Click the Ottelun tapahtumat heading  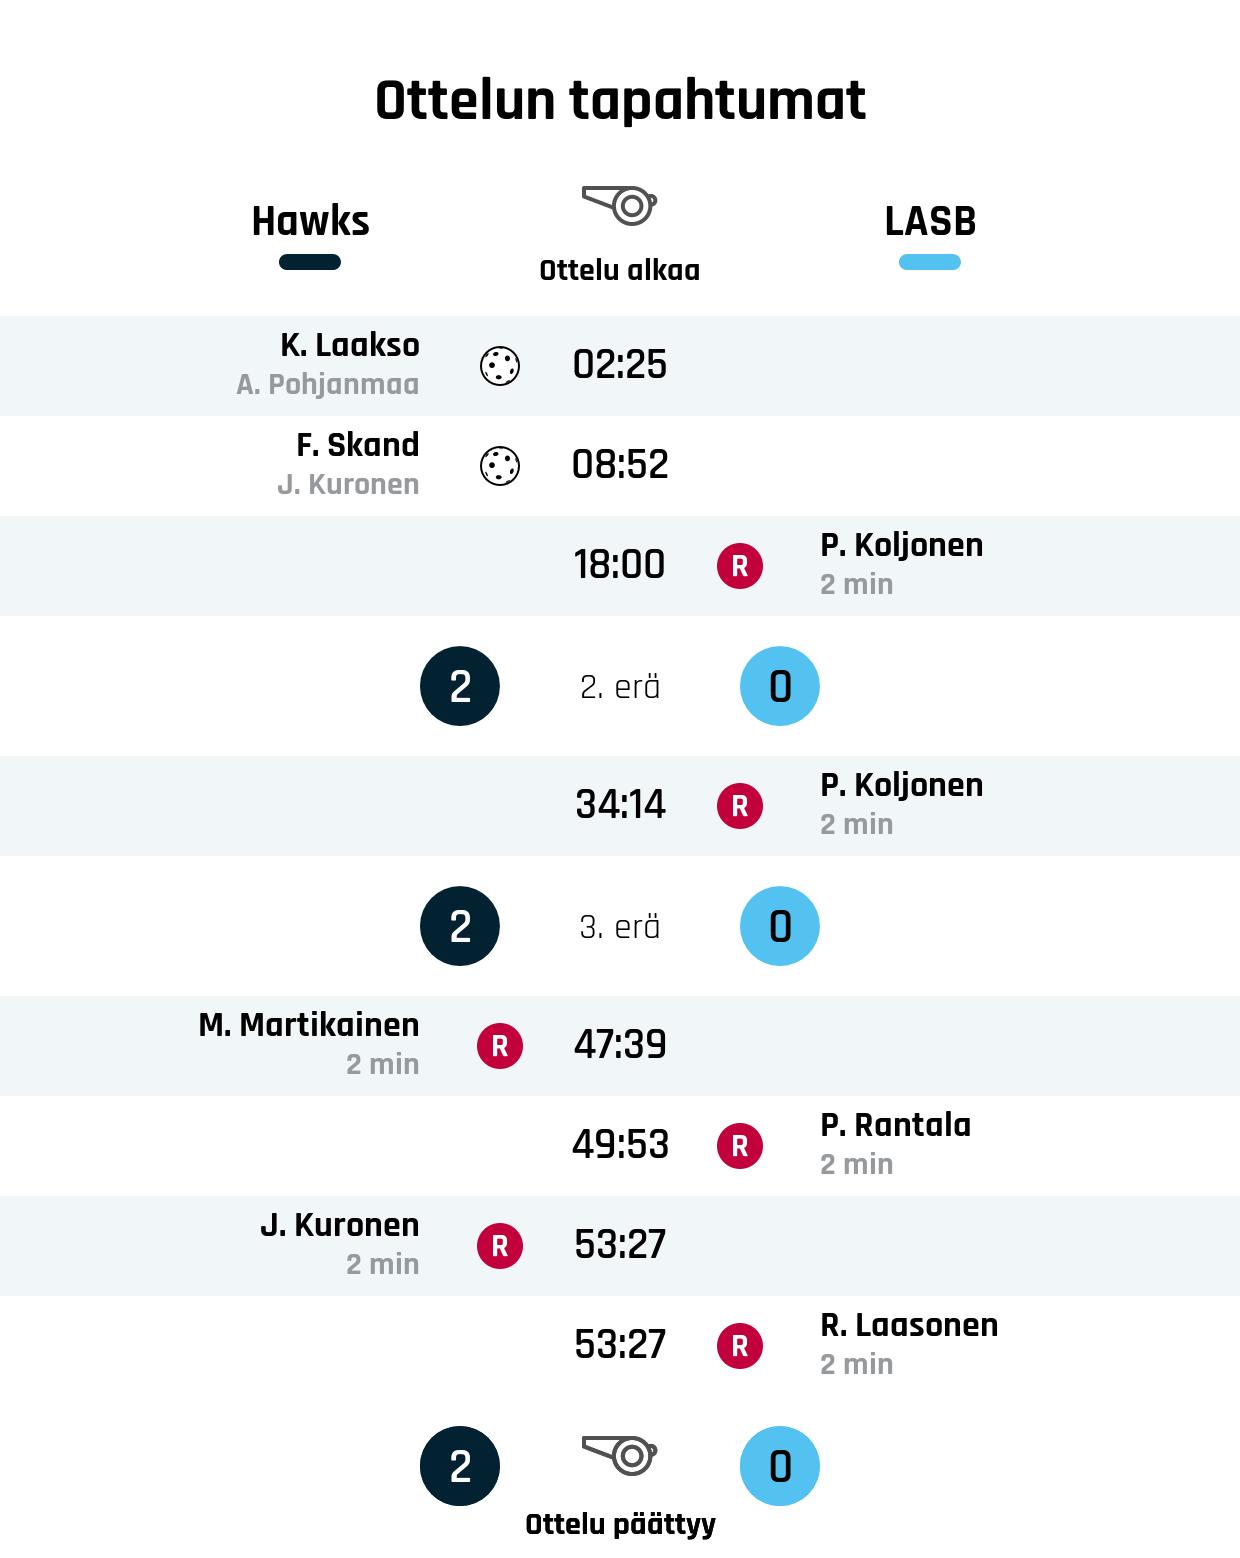(x=620, y=100)
